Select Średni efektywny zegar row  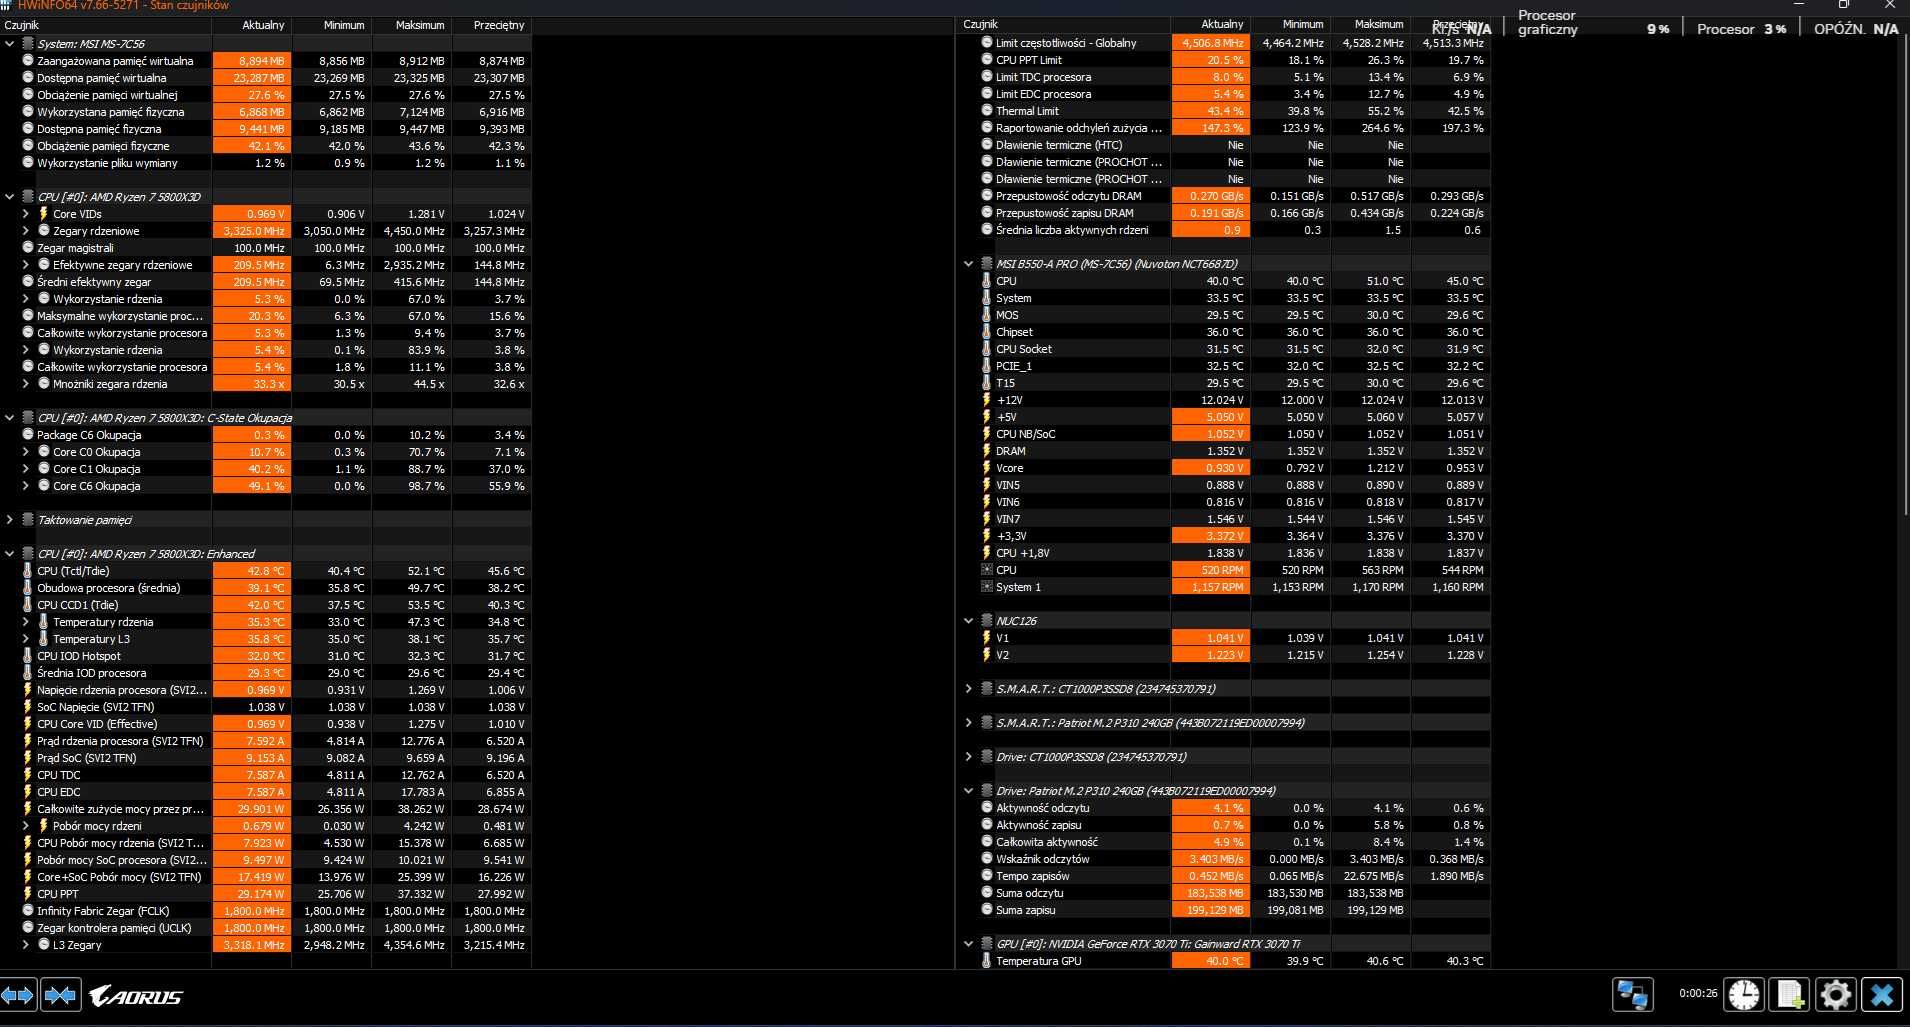(x=266, y=282)
